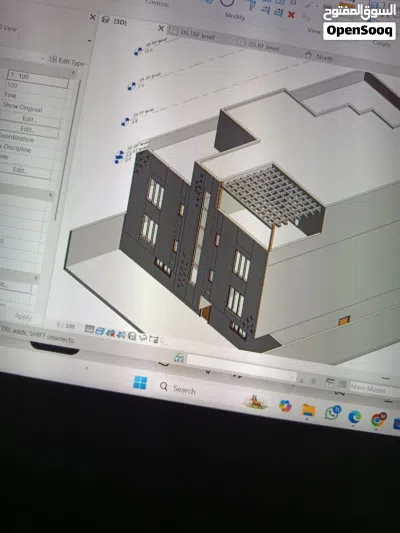
Task: Toggle the Crop Region Visible icon
Action: click(154, 340)
